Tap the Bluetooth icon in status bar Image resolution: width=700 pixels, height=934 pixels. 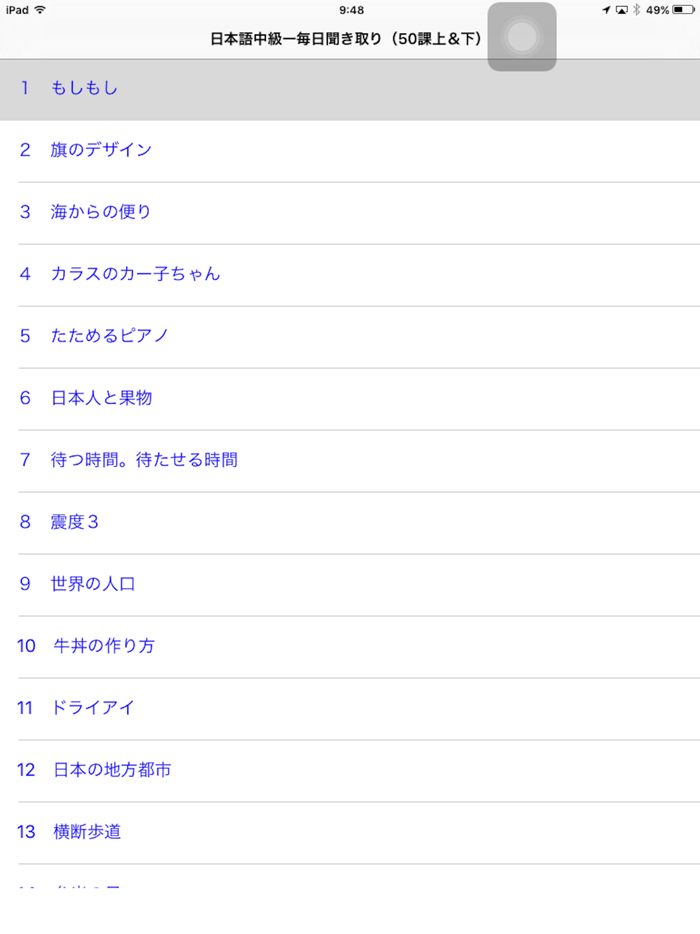636,9
